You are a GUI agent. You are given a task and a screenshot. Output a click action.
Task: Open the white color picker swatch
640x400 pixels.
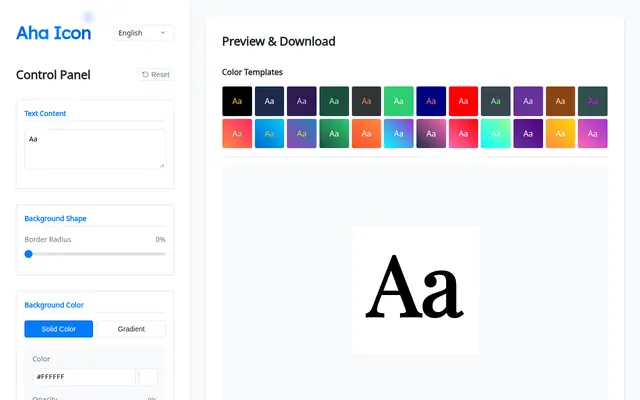tap(148, 377)
